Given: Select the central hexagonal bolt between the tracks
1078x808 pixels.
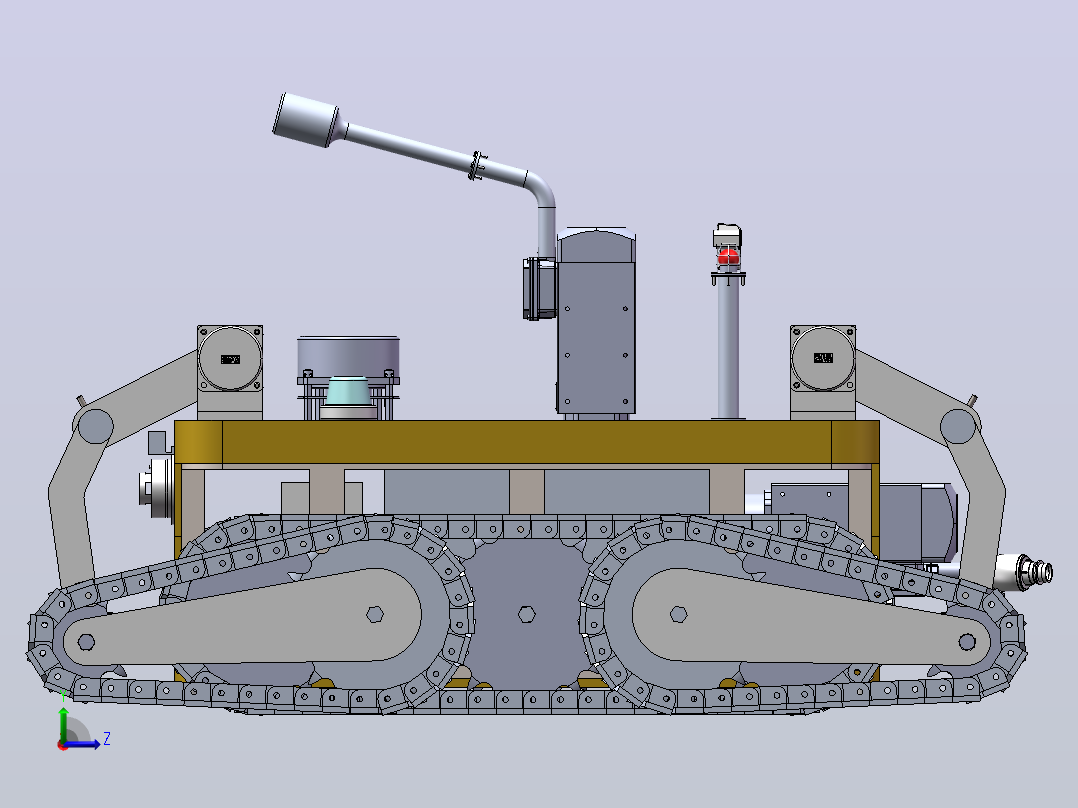Looking at the screenshot, I should (527, 614).
